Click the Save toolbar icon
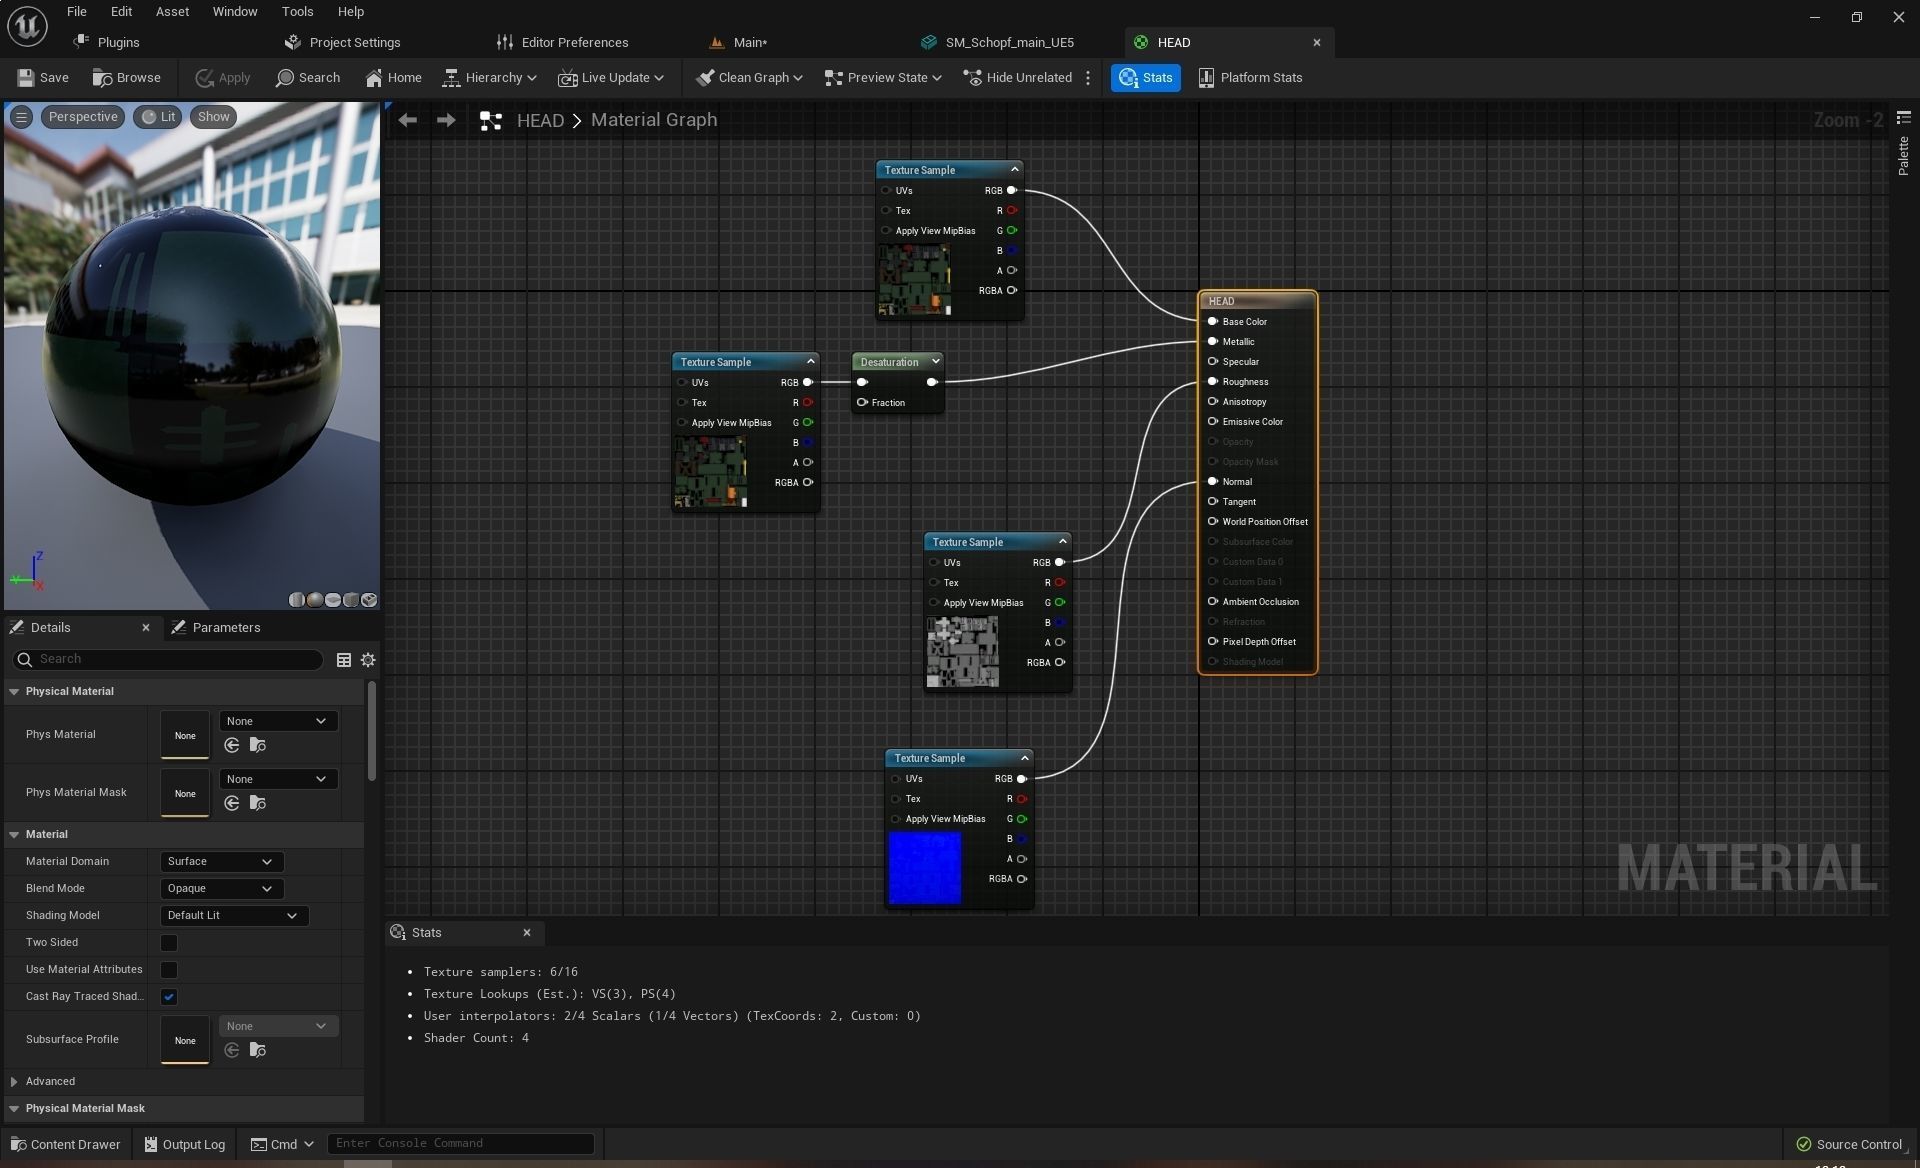The image size is (1920, 1168). coord(27,78)
